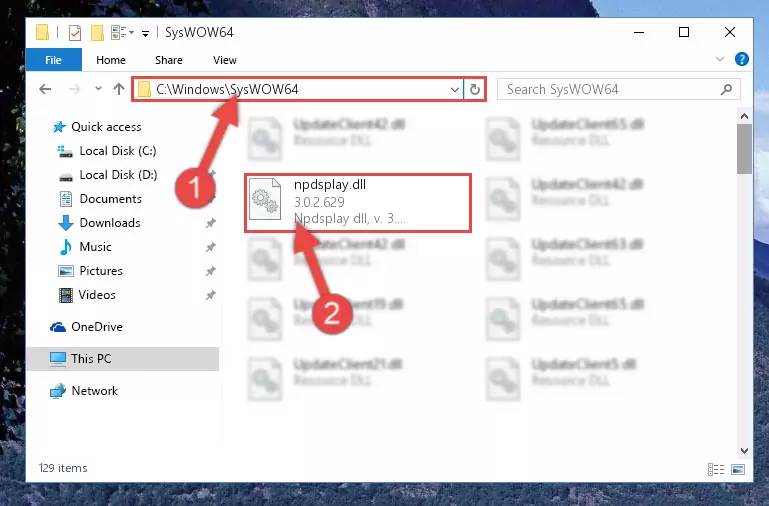Click the pin icon beside Downloads

[210, 223]
